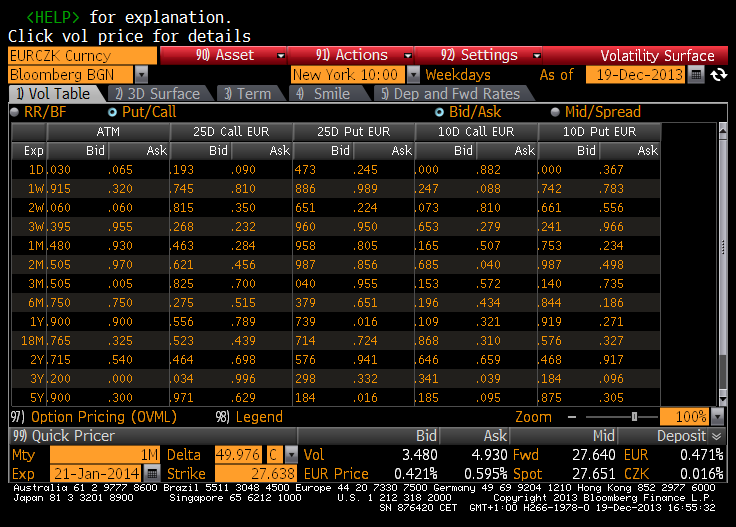Viewport: 736px width, 527px height.
Task: Click the ATM column header
Action: pyautogui.click(x=108, y=132)
